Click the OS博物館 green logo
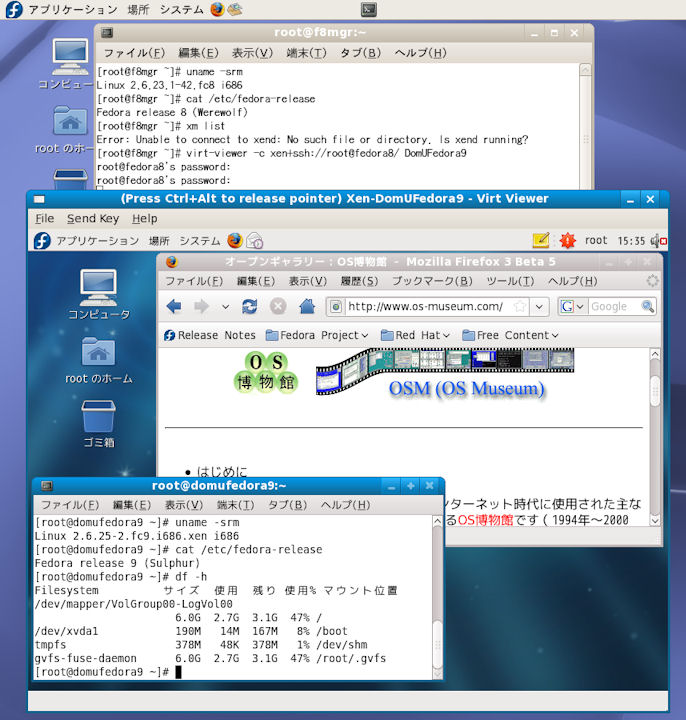This screenshot has width=686, height=720. coord(266,372)
